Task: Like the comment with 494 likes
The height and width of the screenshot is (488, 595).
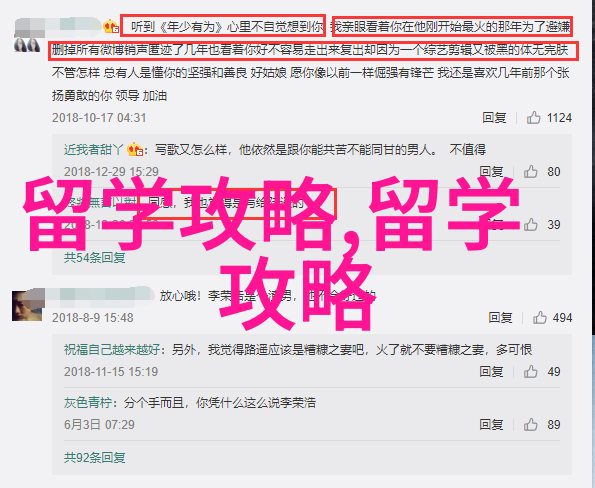Action: click(540, 317)
